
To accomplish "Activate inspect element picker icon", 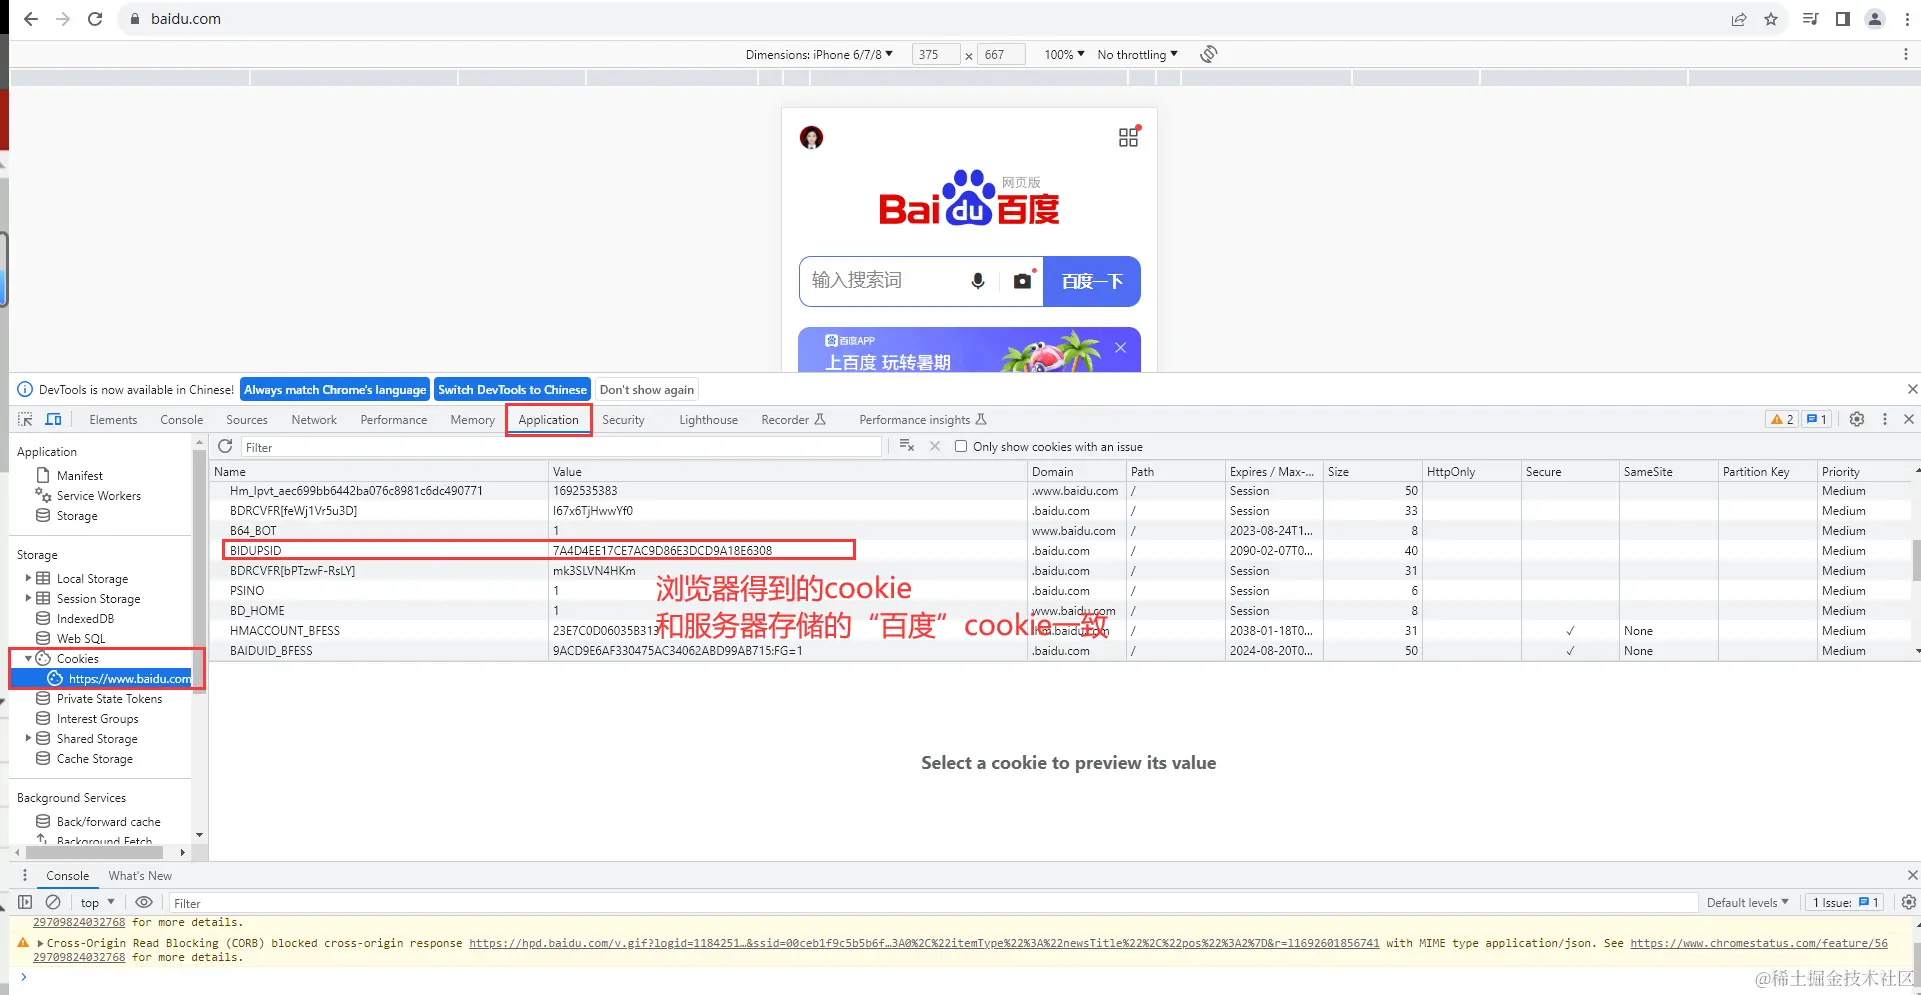I will (25, 419).
